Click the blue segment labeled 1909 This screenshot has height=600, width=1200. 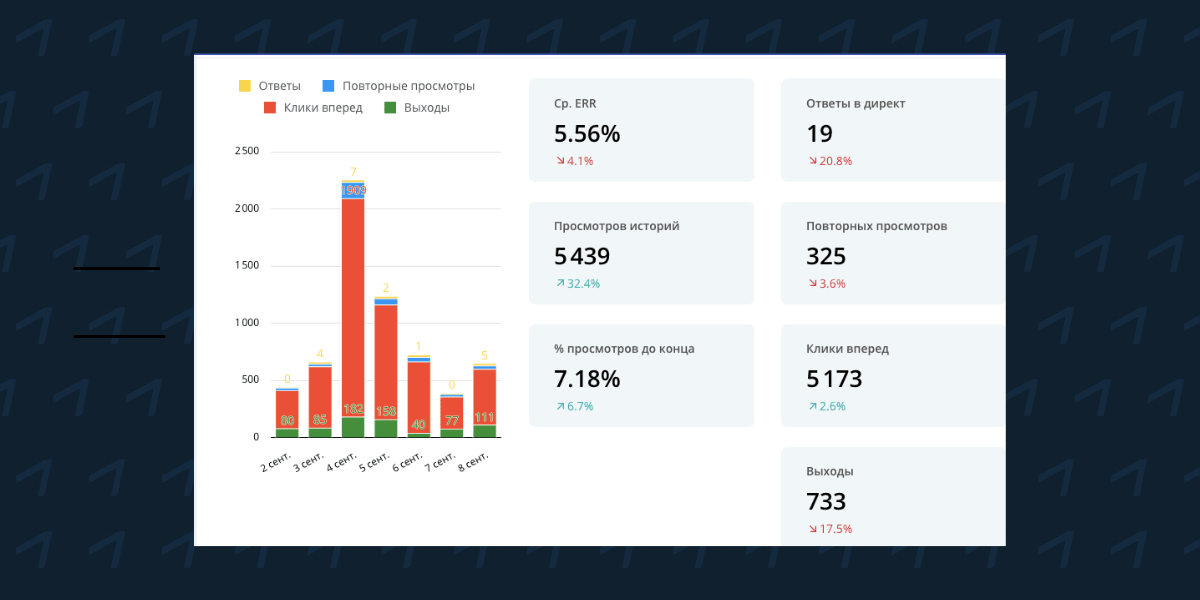353,190
